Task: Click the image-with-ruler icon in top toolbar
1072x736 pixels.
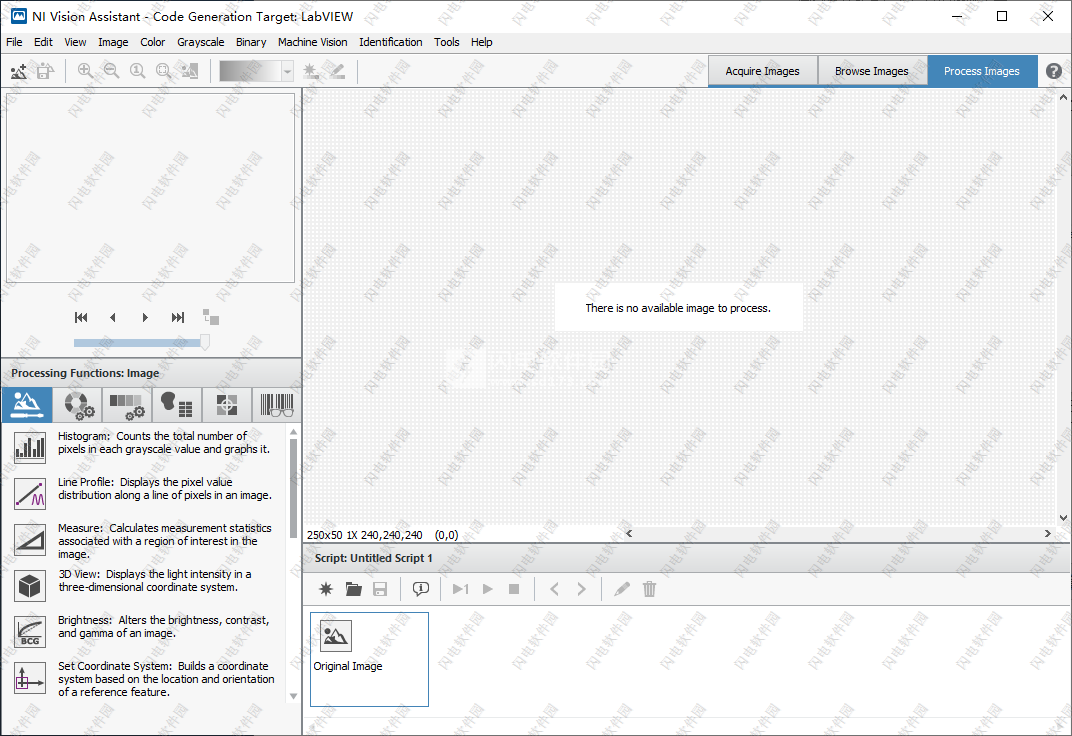Action: click(x=189, y=70)
